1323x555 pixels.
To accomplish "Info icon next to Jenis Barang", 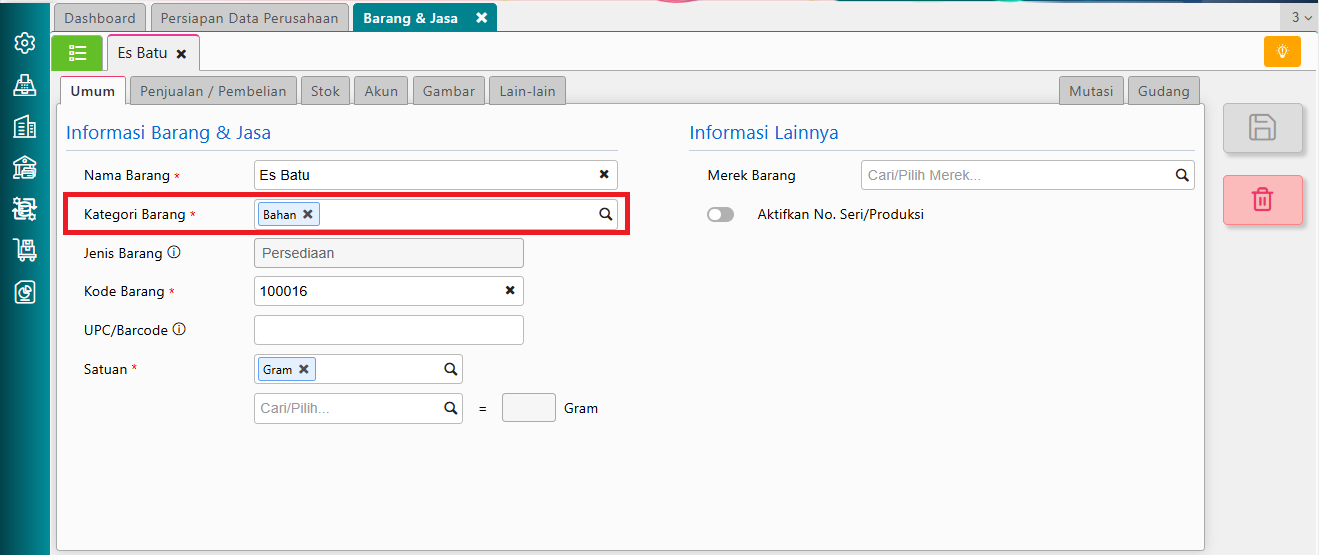I will 174,252.
